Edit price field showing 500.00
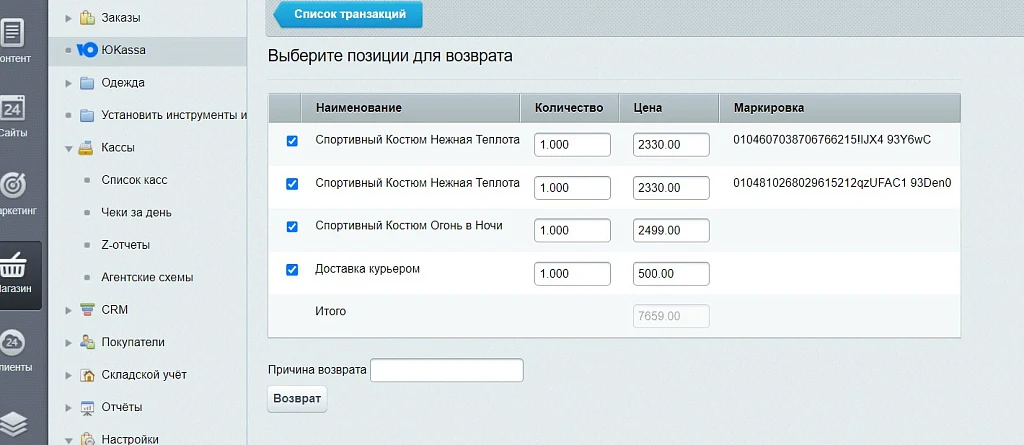This screenshot has height=445, width=1024. [671, 274]
